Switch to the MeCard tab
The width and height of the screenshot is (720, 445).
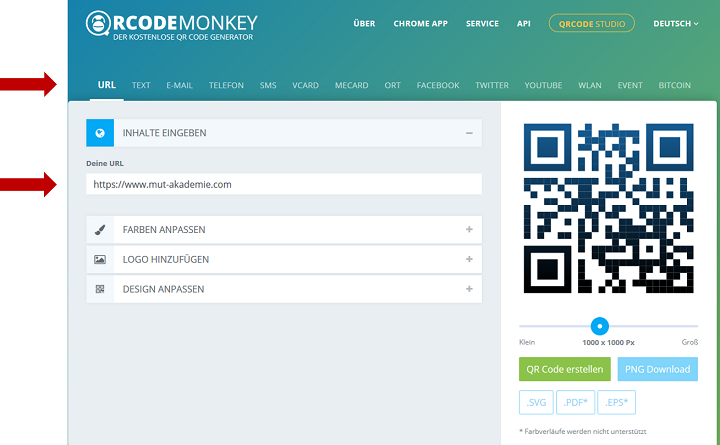tap(351, 85)
